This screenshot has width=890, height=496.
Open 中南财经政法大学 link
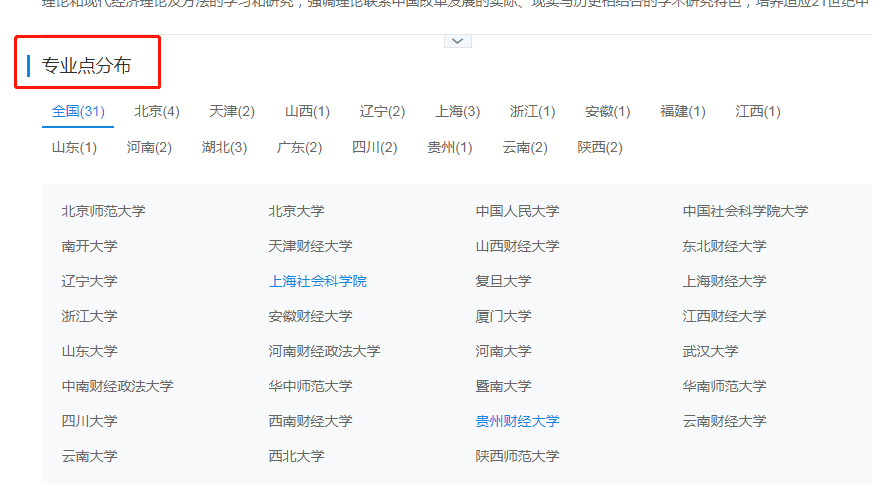[x=117, y=386]
